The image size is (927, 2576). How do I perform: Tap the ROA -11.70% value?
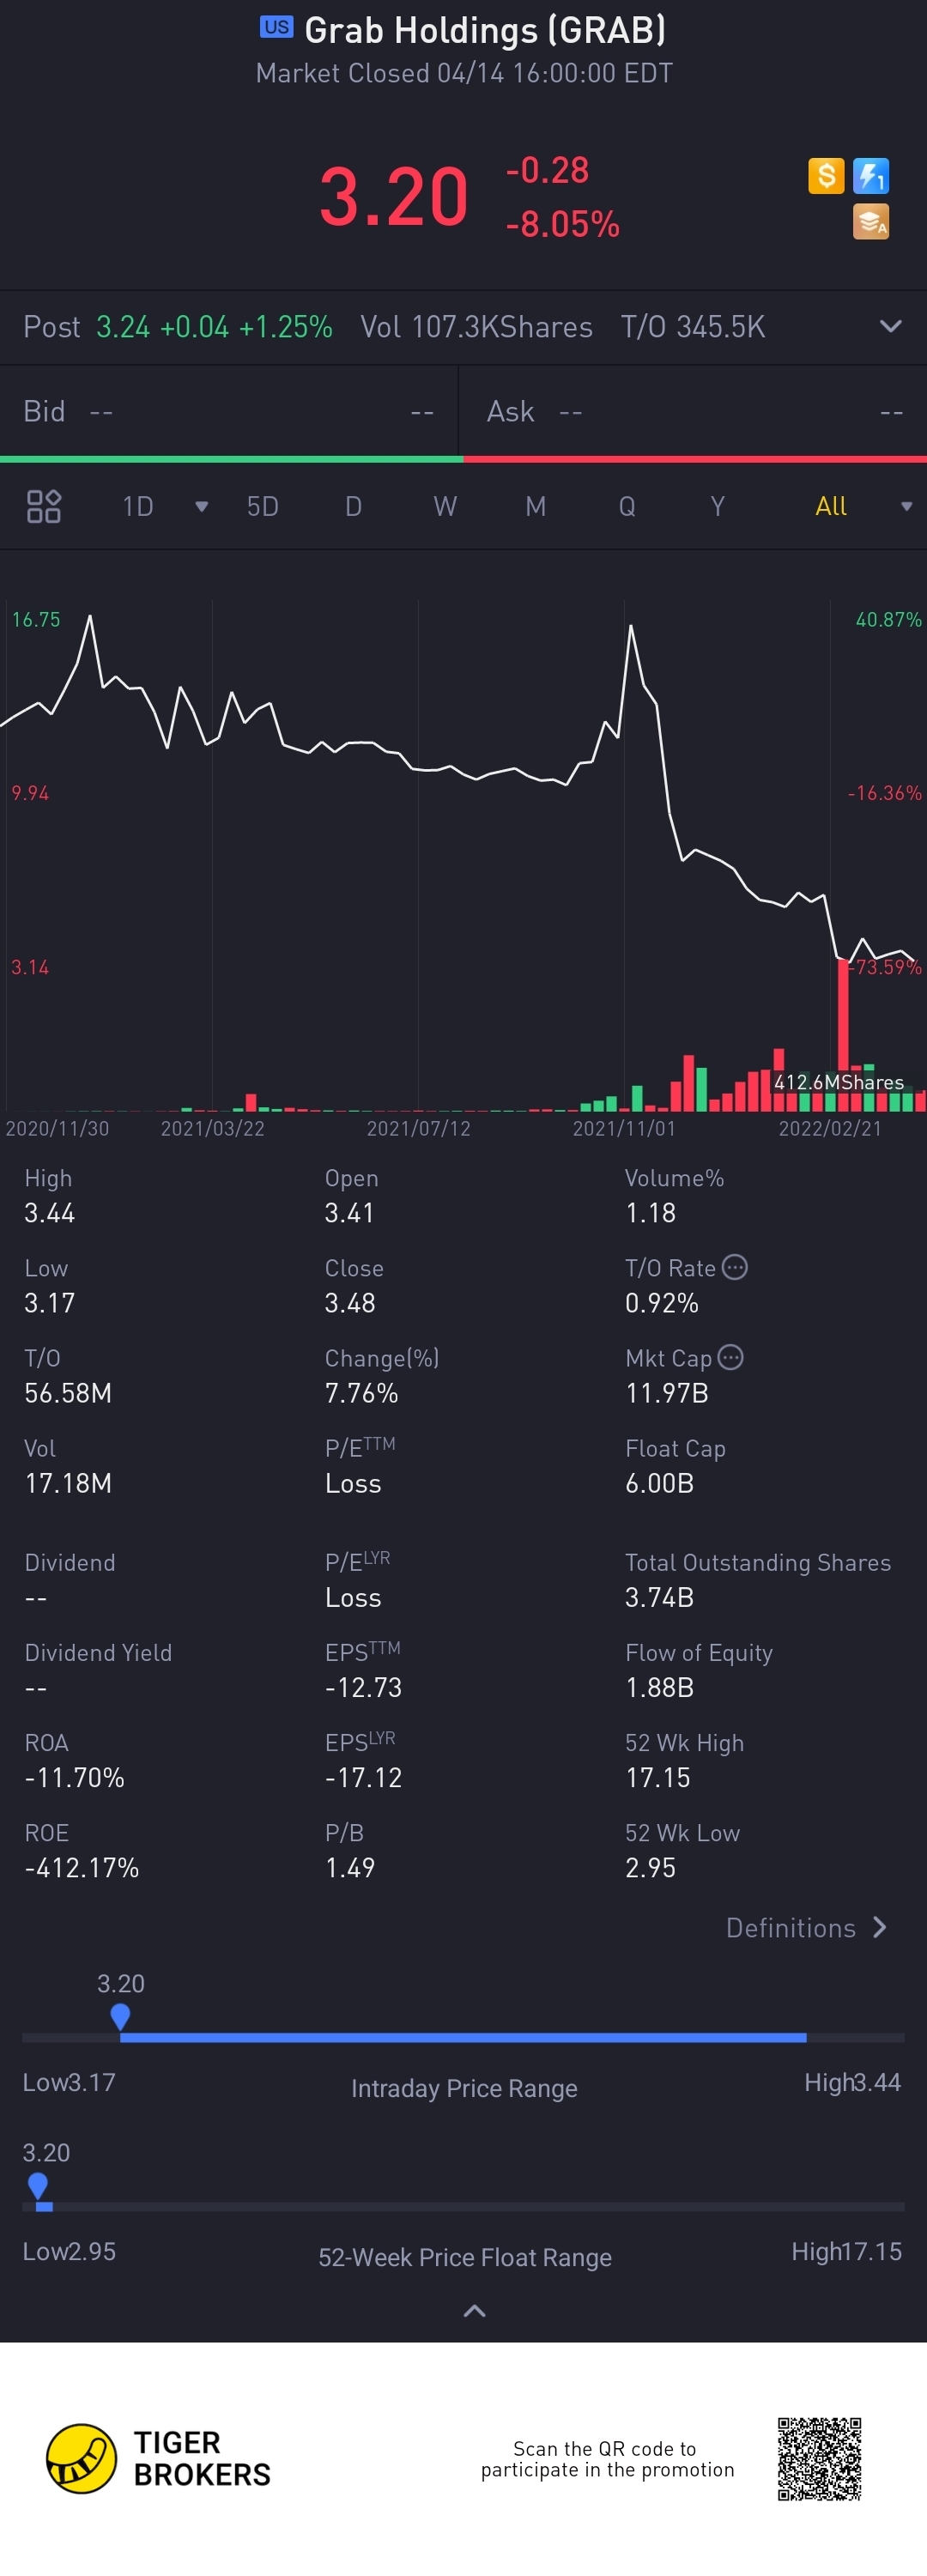[75, 1777]
